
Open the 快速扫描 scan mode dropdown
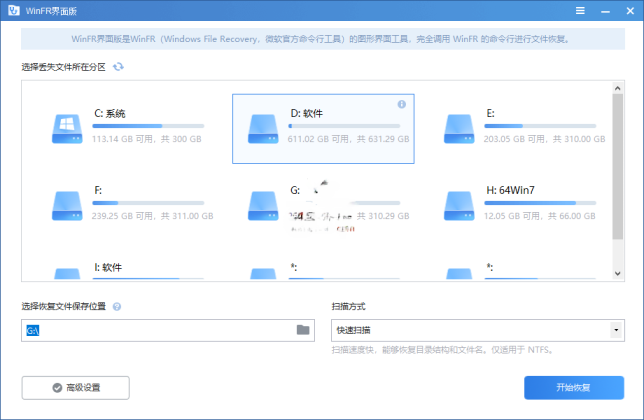[478, 330]
